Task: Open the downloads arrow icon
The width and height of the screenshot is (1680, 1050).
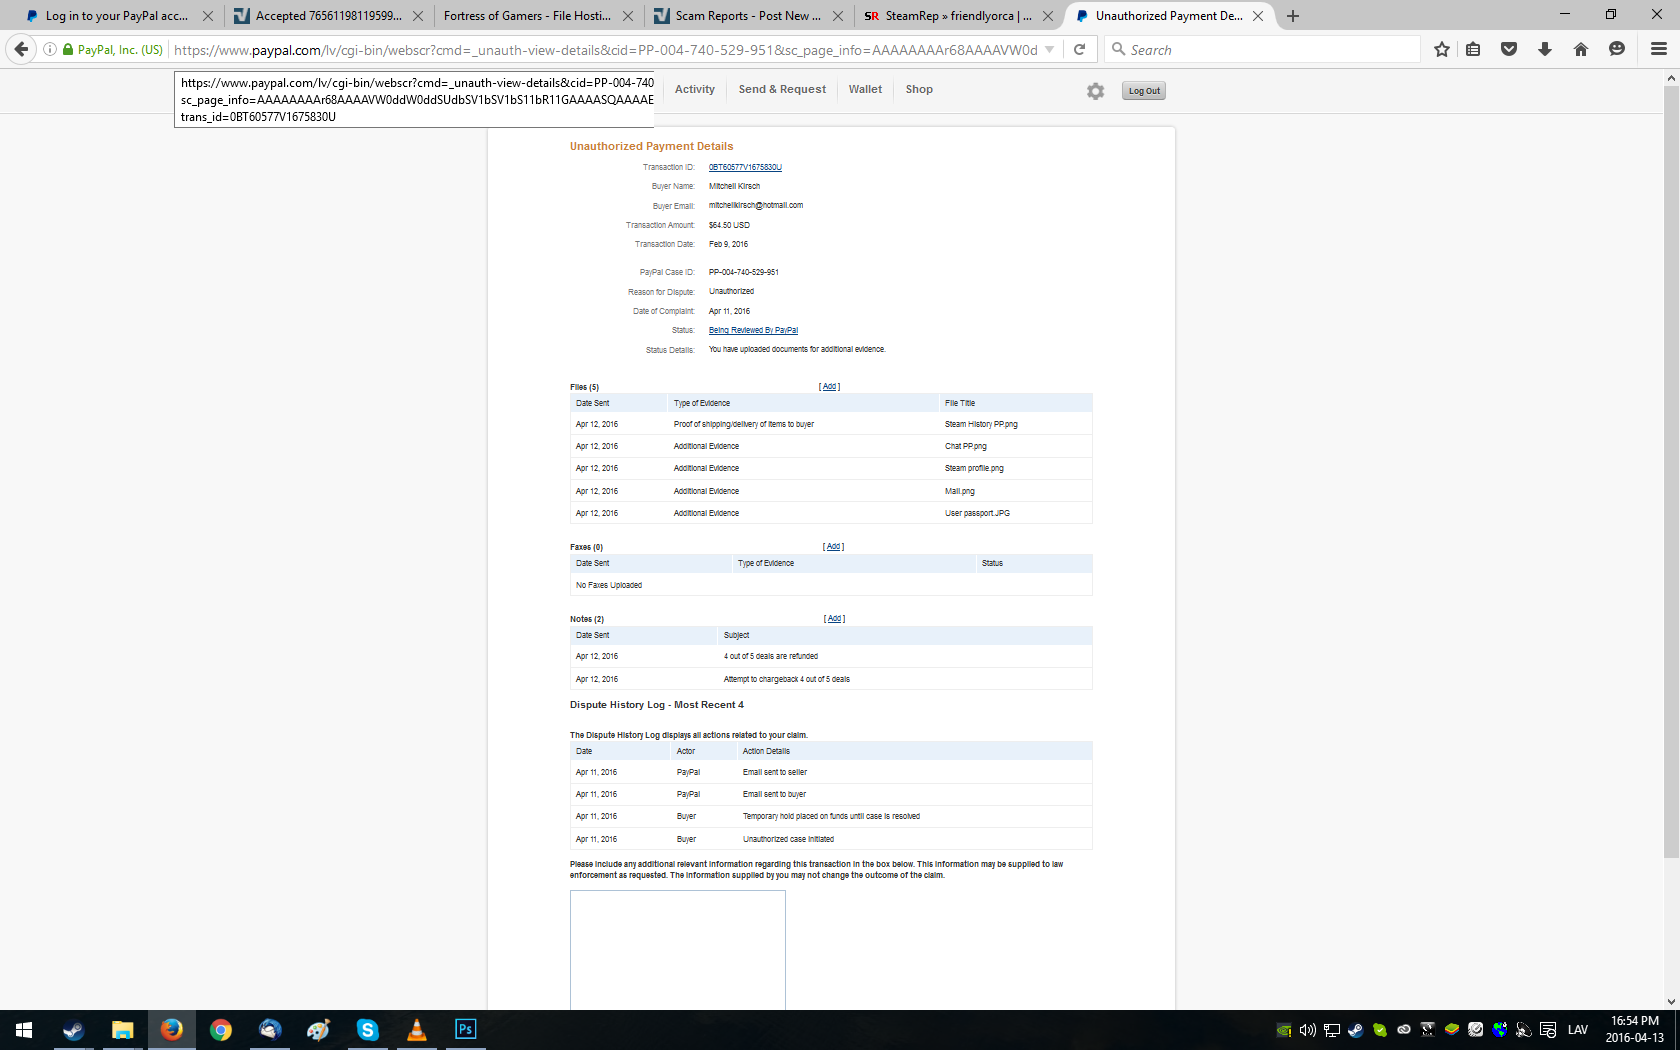Action: pyautogui.click(x=1544, y=49)
